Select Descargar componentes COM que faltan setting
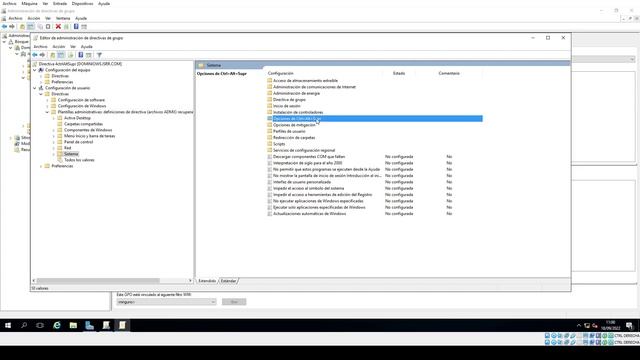The width and height of the screenshot is (640, 360). (309, 156)
